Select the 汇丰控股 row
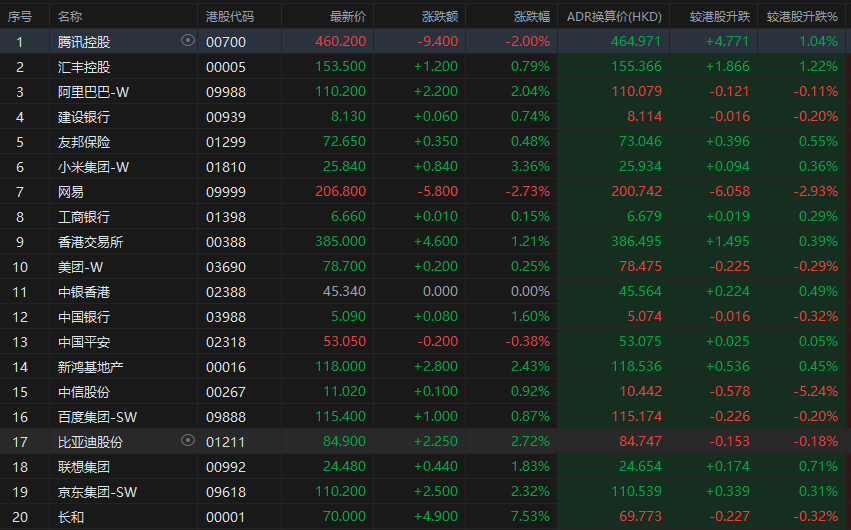 (x=426, y=66)
